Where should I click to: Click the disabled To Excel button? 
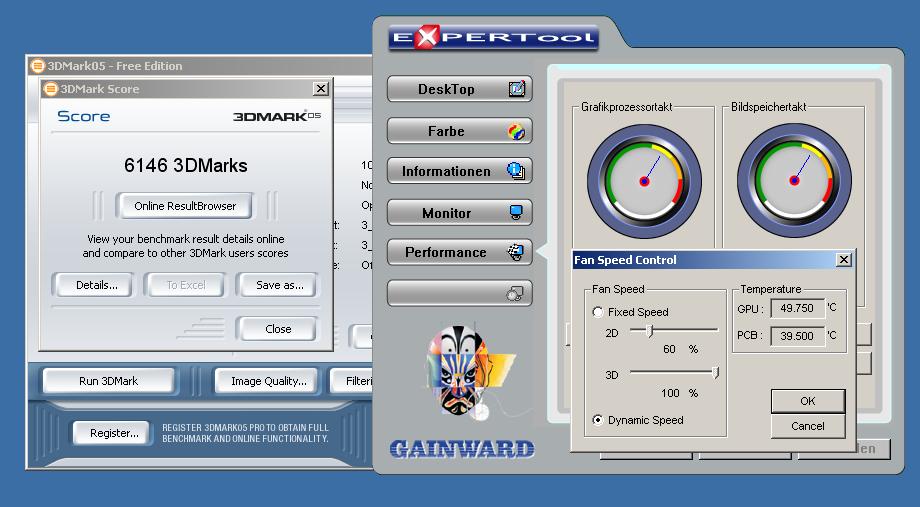click(186, 285)
